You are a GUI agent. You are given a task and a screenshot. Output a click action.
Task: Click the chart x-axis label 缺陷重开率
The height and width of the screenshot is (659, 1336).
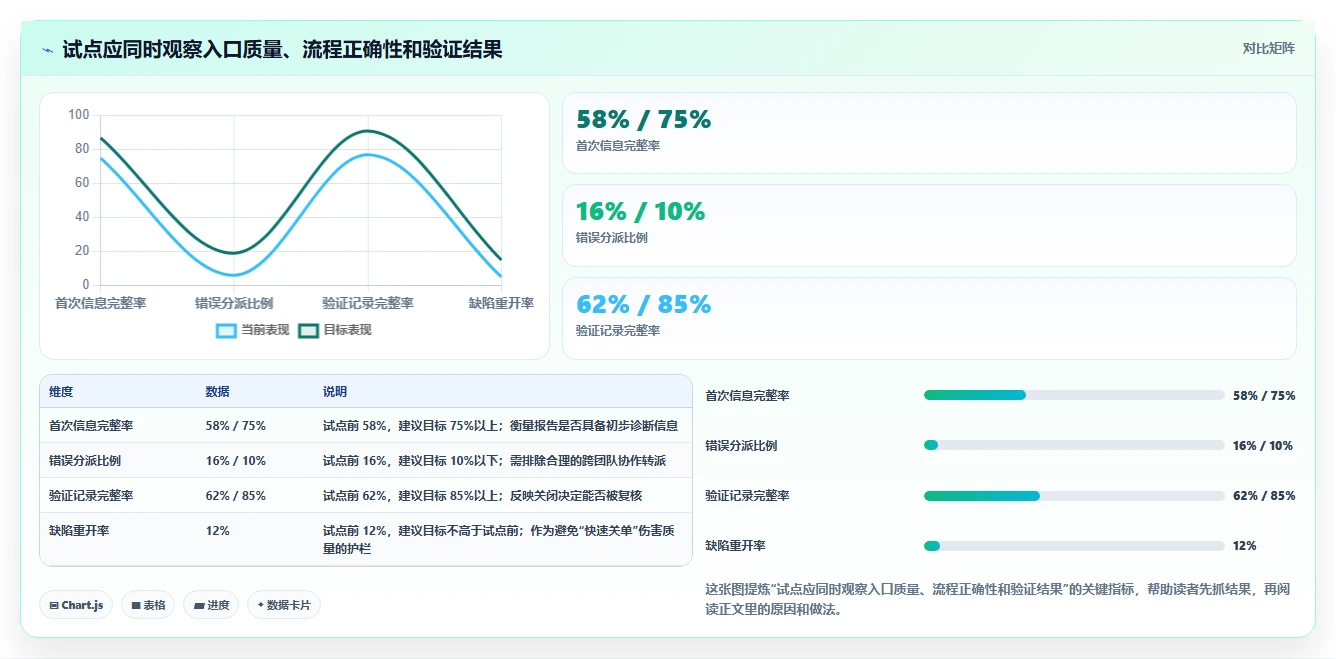(501, 303)
